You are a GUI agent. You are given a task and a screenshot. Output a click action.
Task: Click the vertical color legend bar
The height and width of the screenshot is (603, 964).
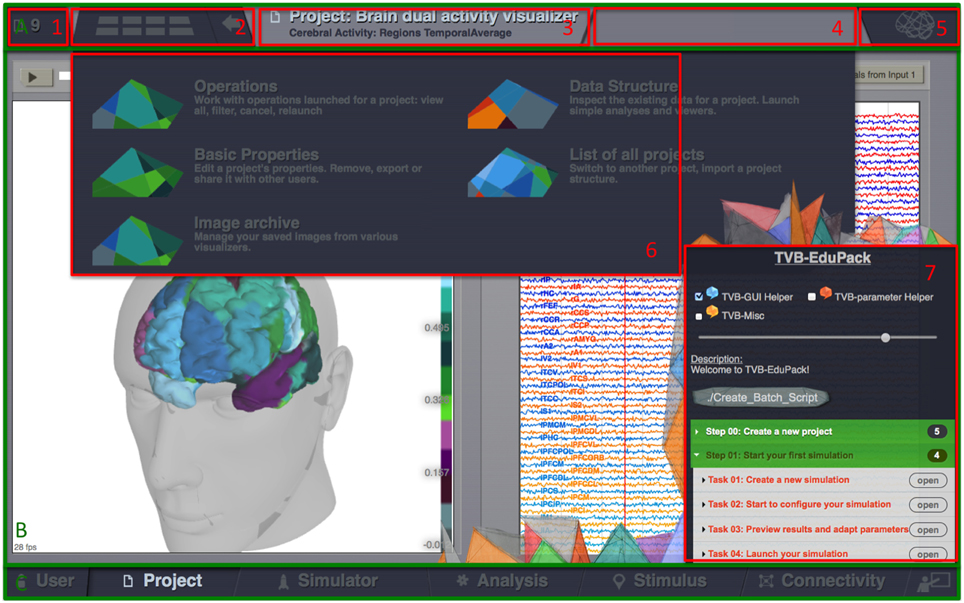click(x=446, y=412)
